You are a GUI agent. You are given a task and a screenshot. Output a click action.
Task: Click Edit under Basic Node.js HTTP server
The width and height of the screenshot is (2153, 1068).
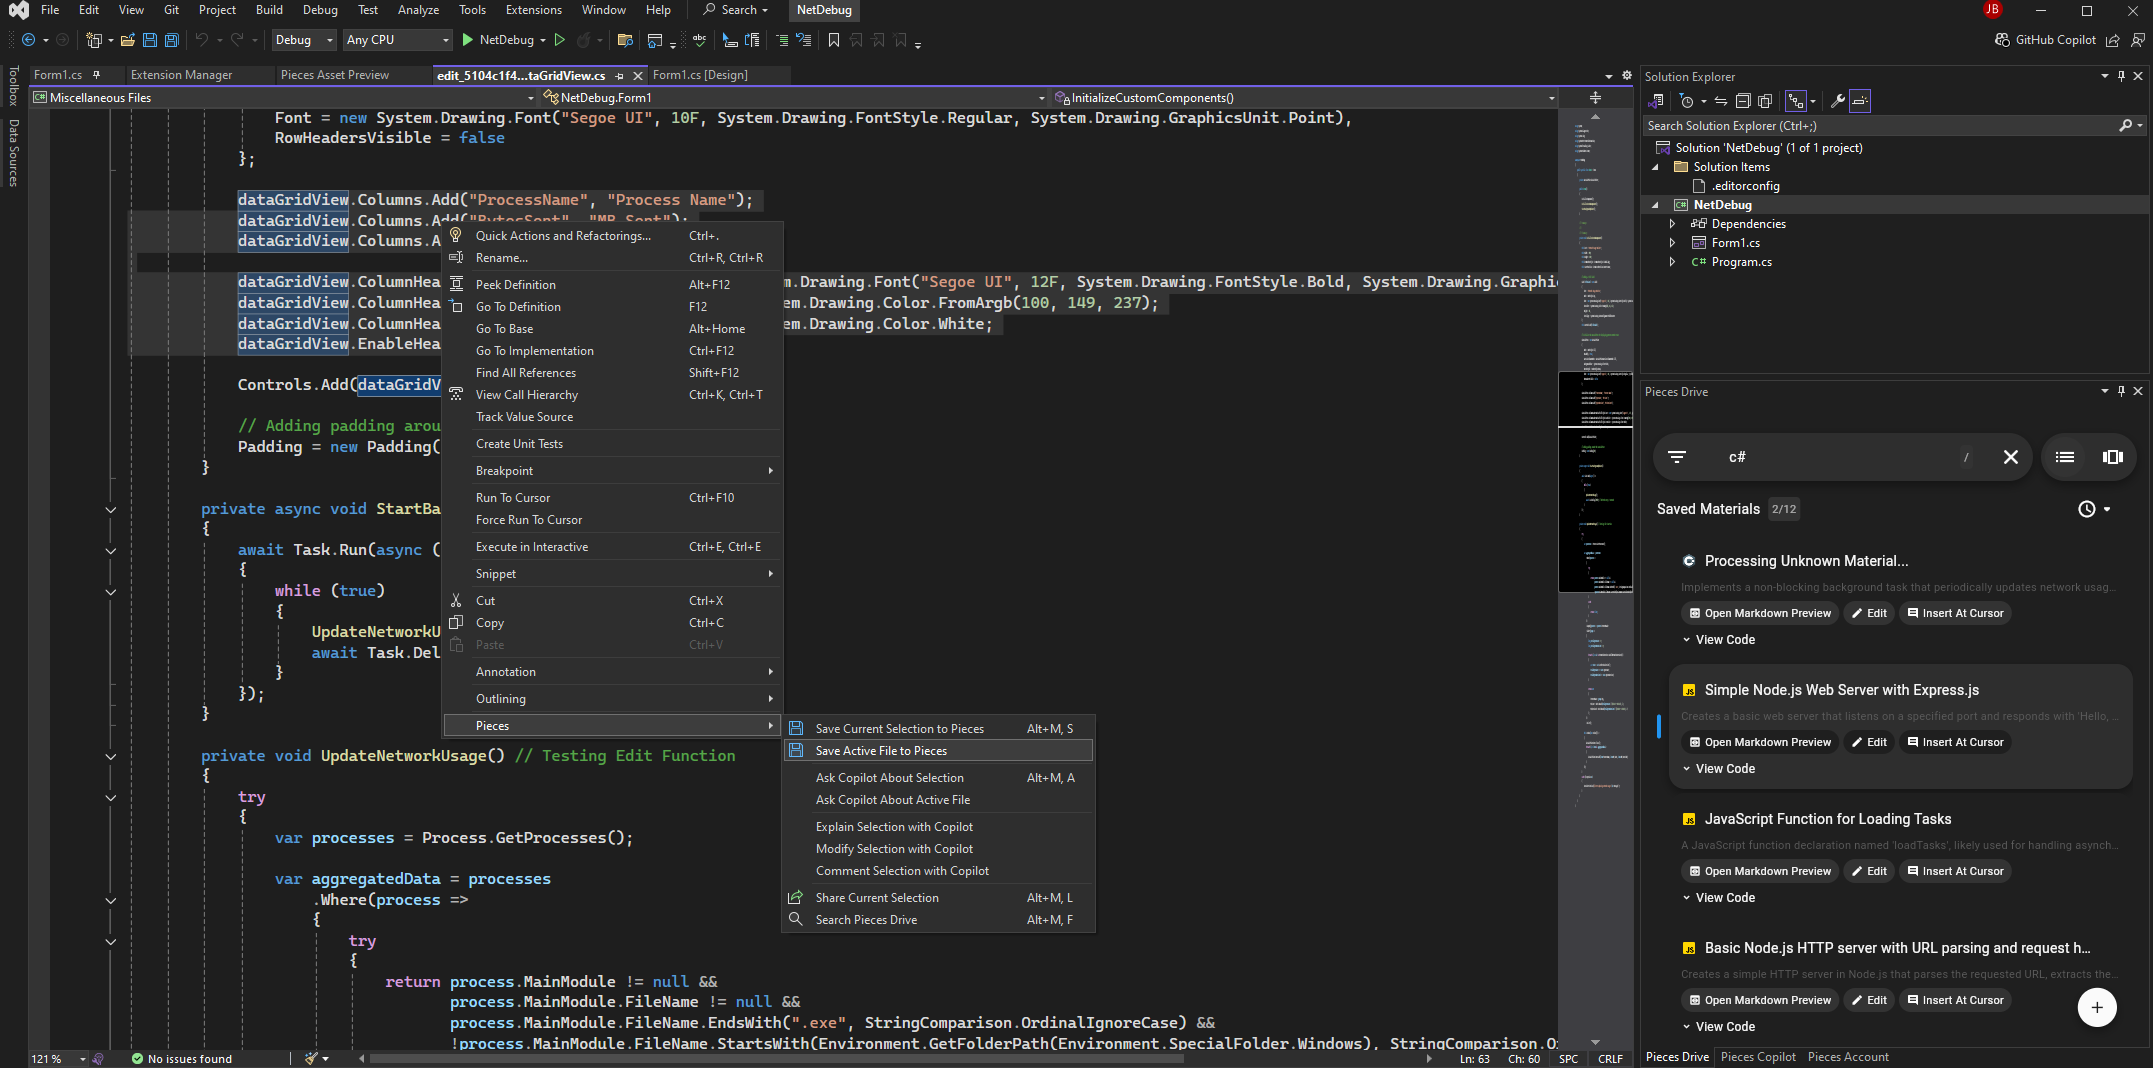coord(1869,1000)
